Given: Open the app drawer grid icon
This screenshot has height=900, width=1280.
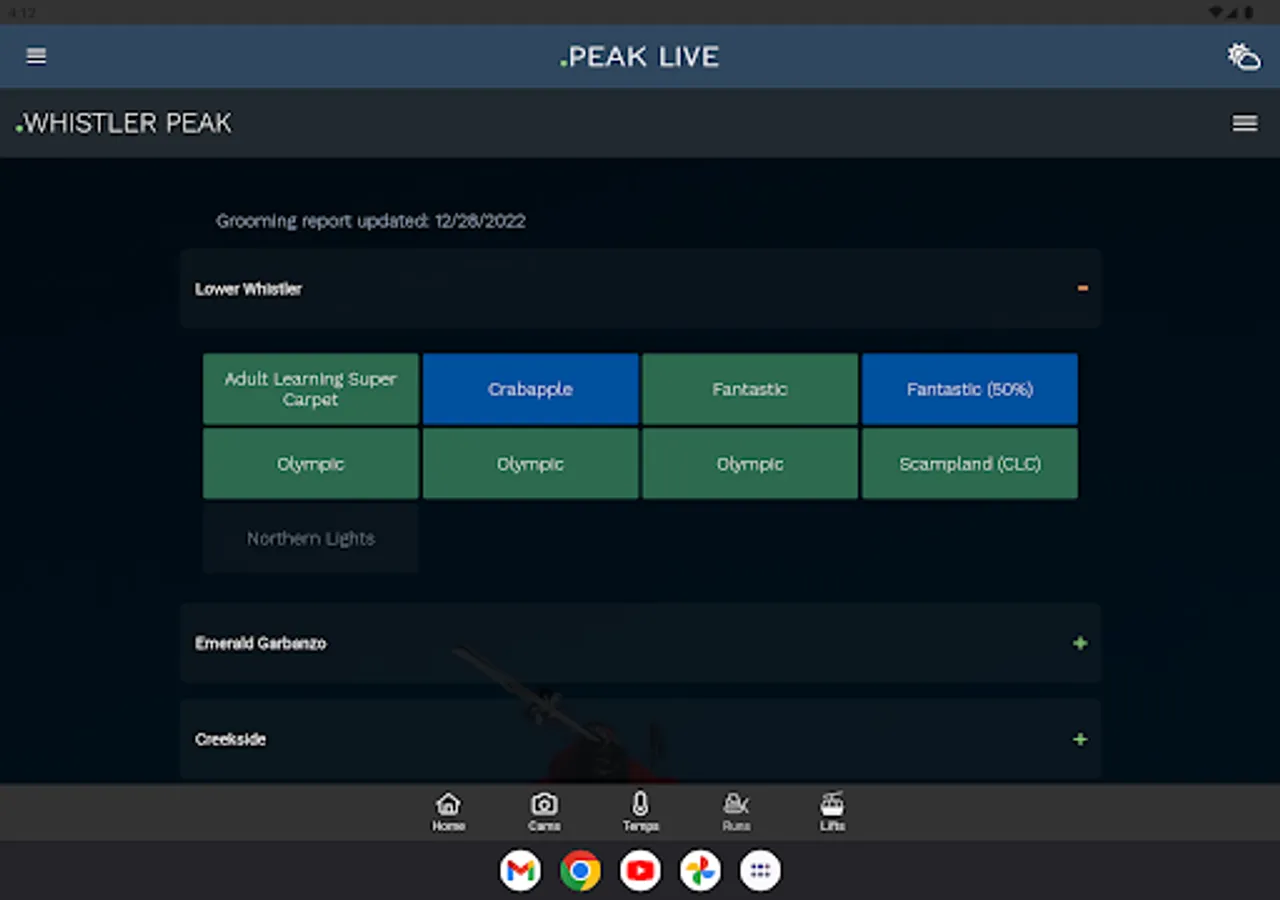Looking at the screenshot, I should click(x=760, y=871).
